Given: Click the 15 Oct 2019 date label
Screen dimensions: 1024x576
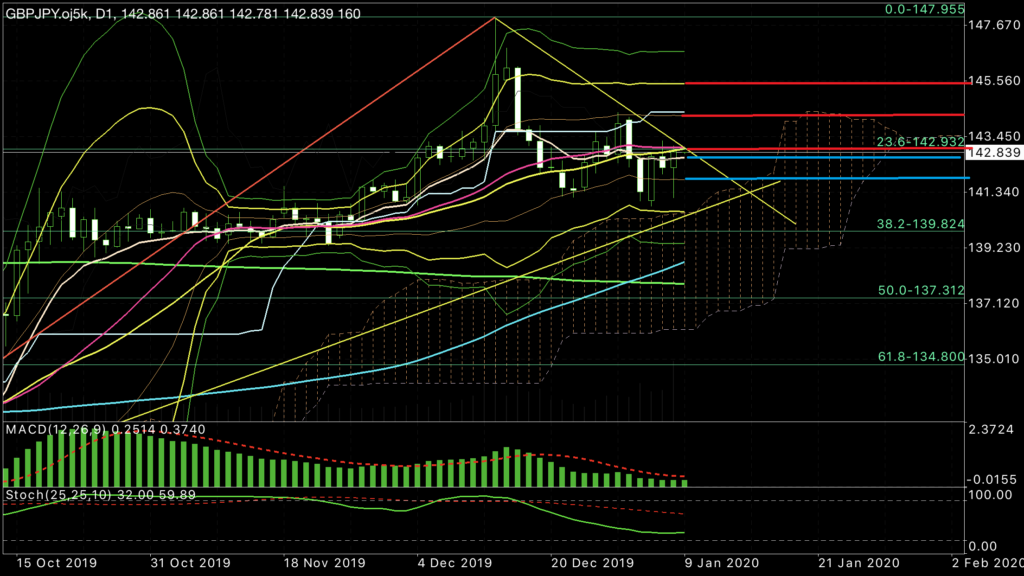Looking at the screenshot, I should pos(56,563).
